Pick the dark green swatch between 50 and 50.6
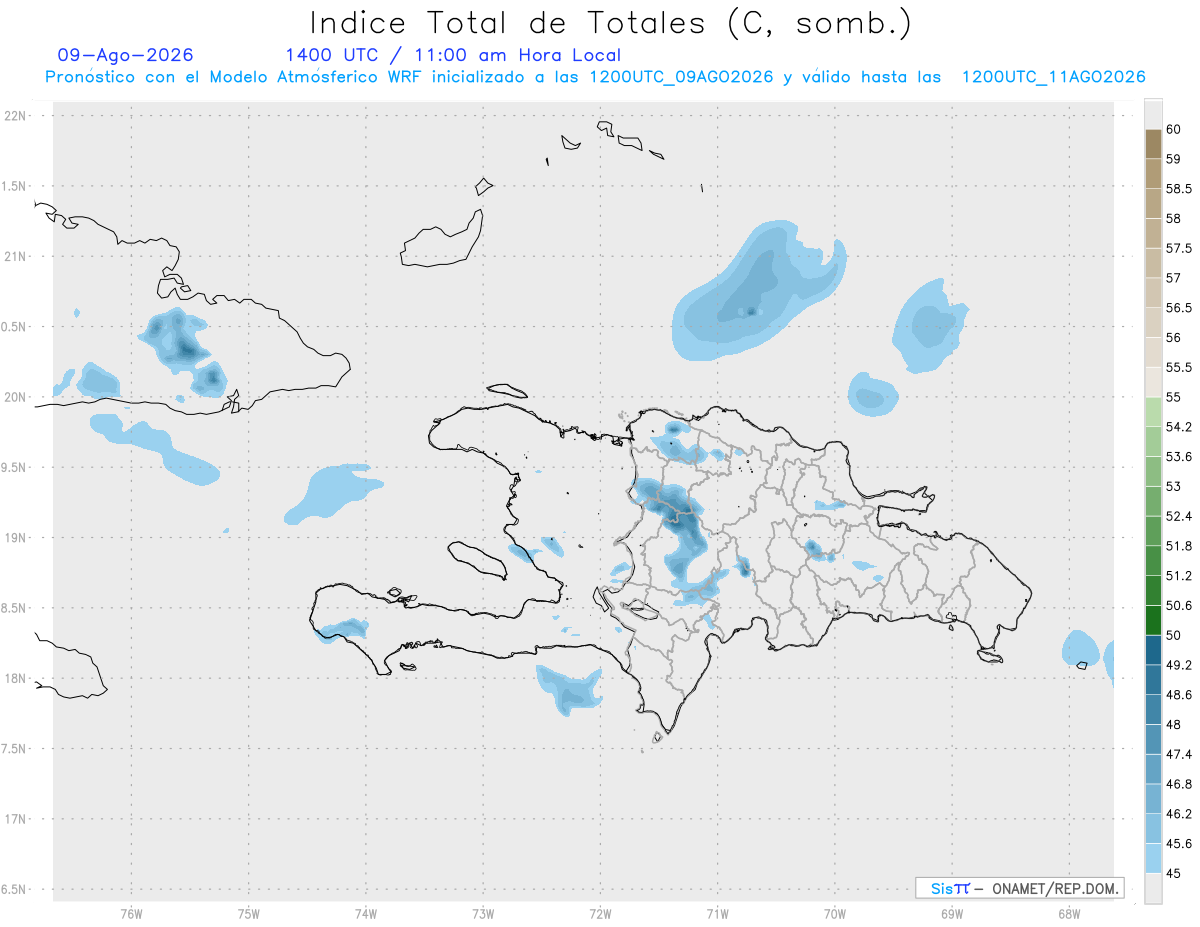 (1153, 620)
